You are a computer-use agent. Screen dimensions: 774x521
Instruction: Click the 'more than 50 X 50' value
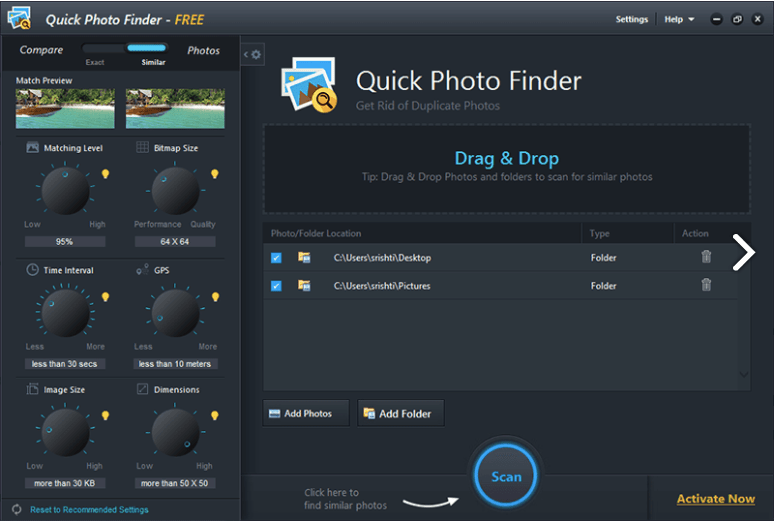pos(175,483)
